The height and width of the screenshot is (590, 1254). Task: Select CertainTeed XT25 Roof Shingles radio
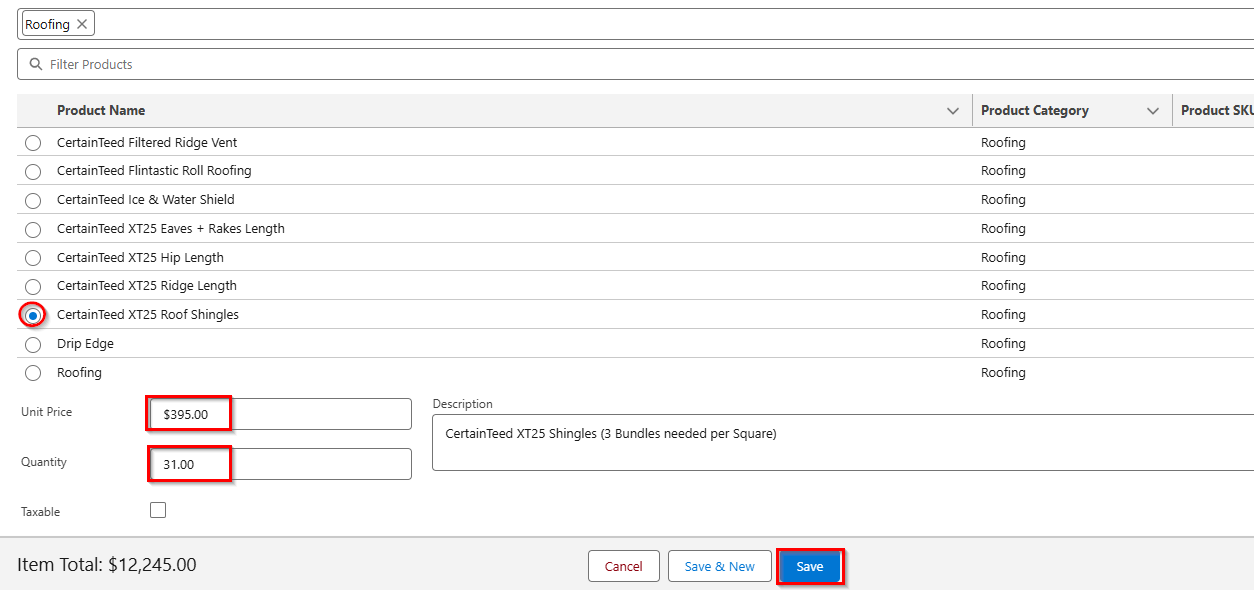pos(33,315)
